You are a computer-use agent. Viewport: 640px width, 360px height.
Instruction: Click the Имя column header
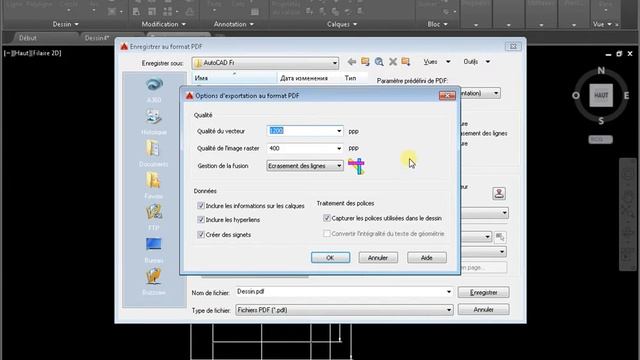[x=234, y=78]
